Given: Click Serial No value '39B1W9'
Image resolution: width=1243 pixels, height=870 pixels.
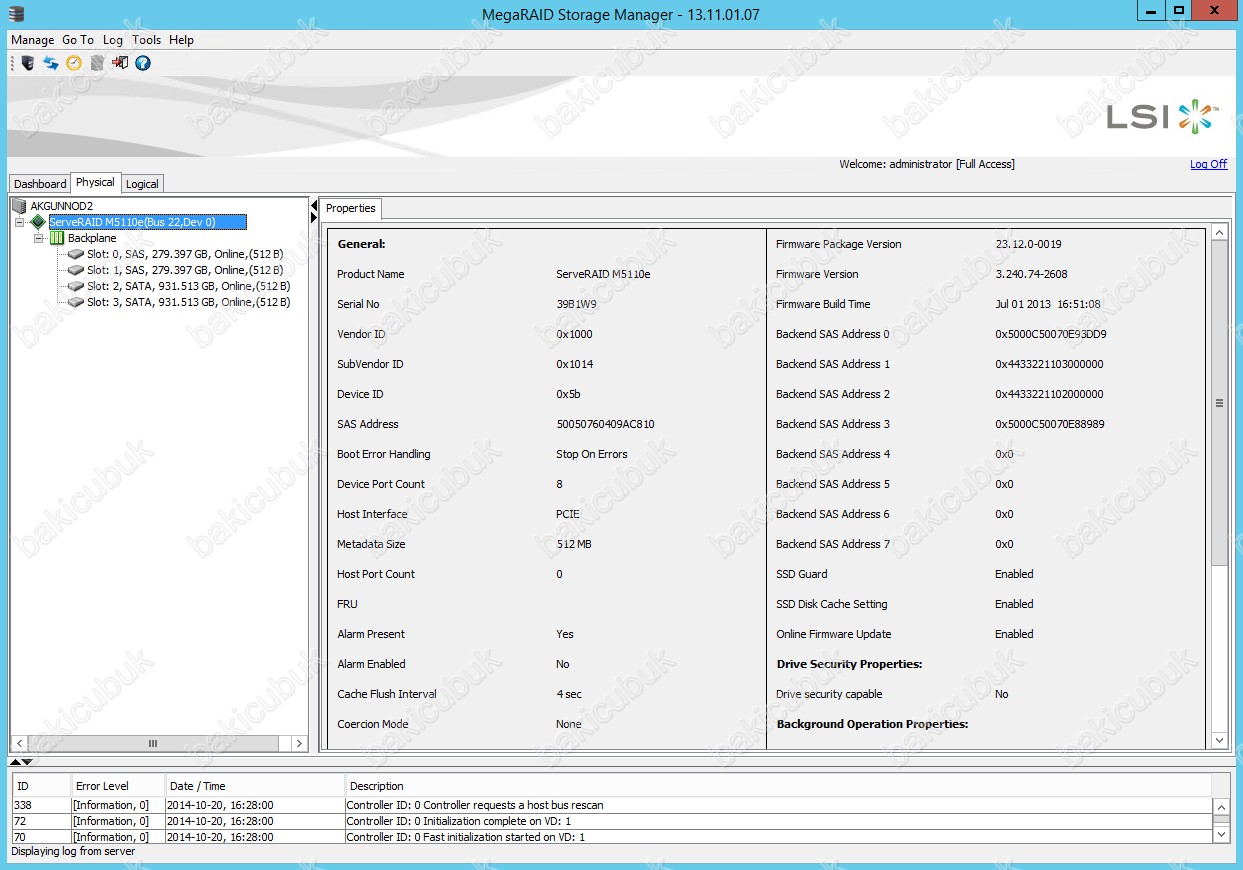Looking at the screenshot, I should click(x=575, y=304).
